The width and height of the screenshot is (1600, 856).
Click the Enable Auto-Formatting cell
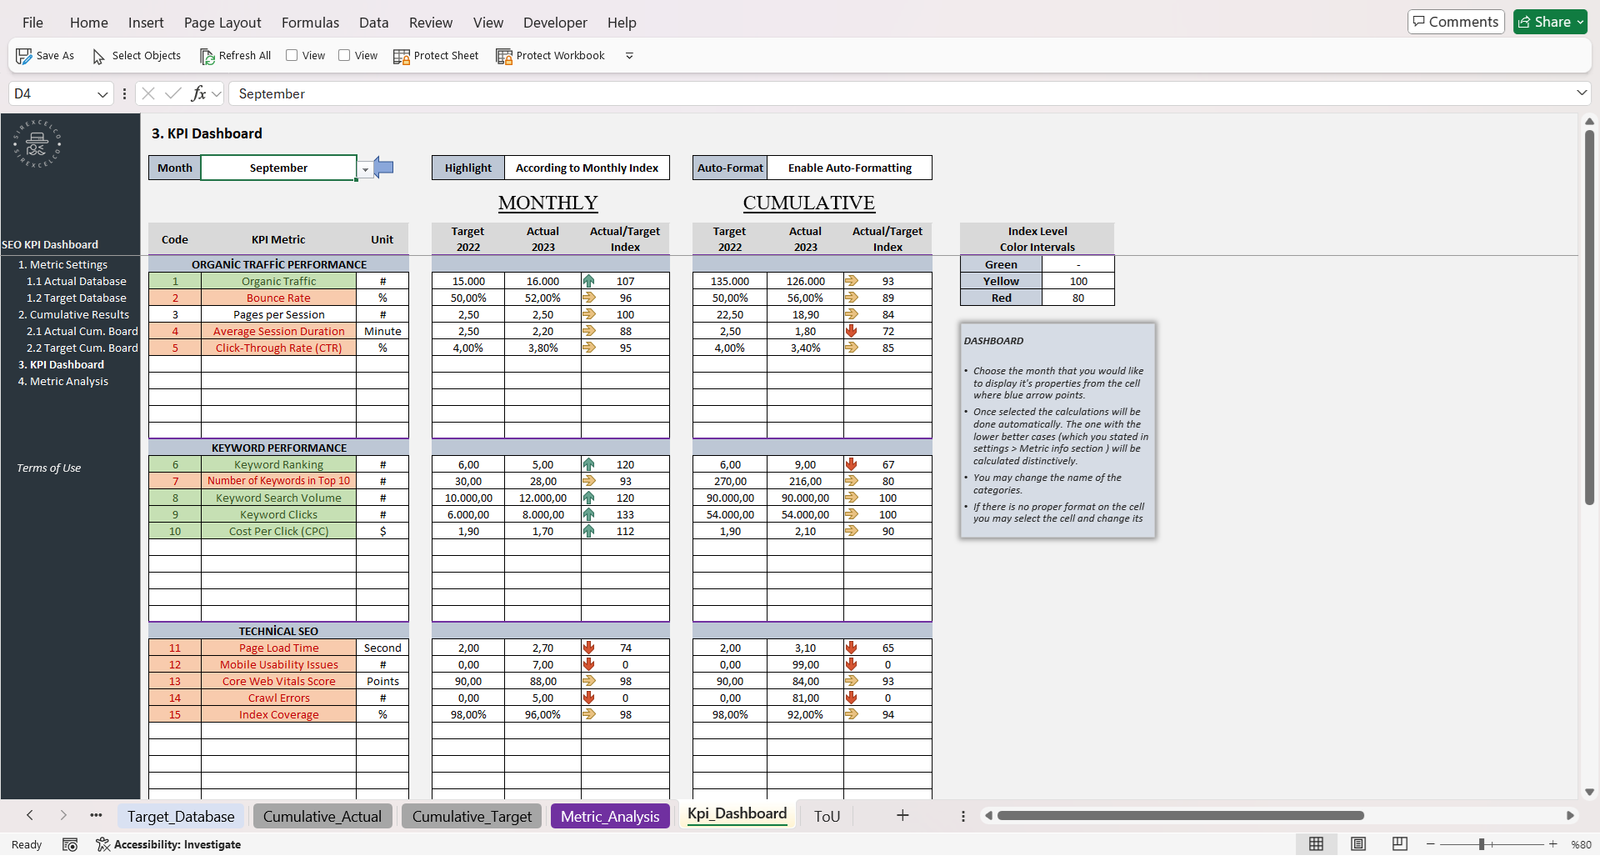pos(849,168)
